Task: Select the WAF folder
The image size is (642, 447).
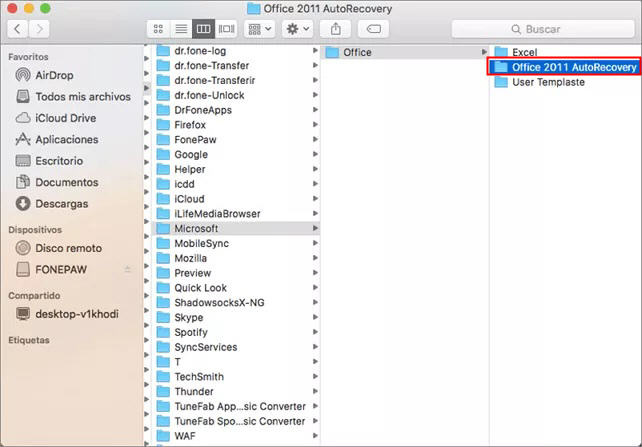Action: (x=236, y=436)
